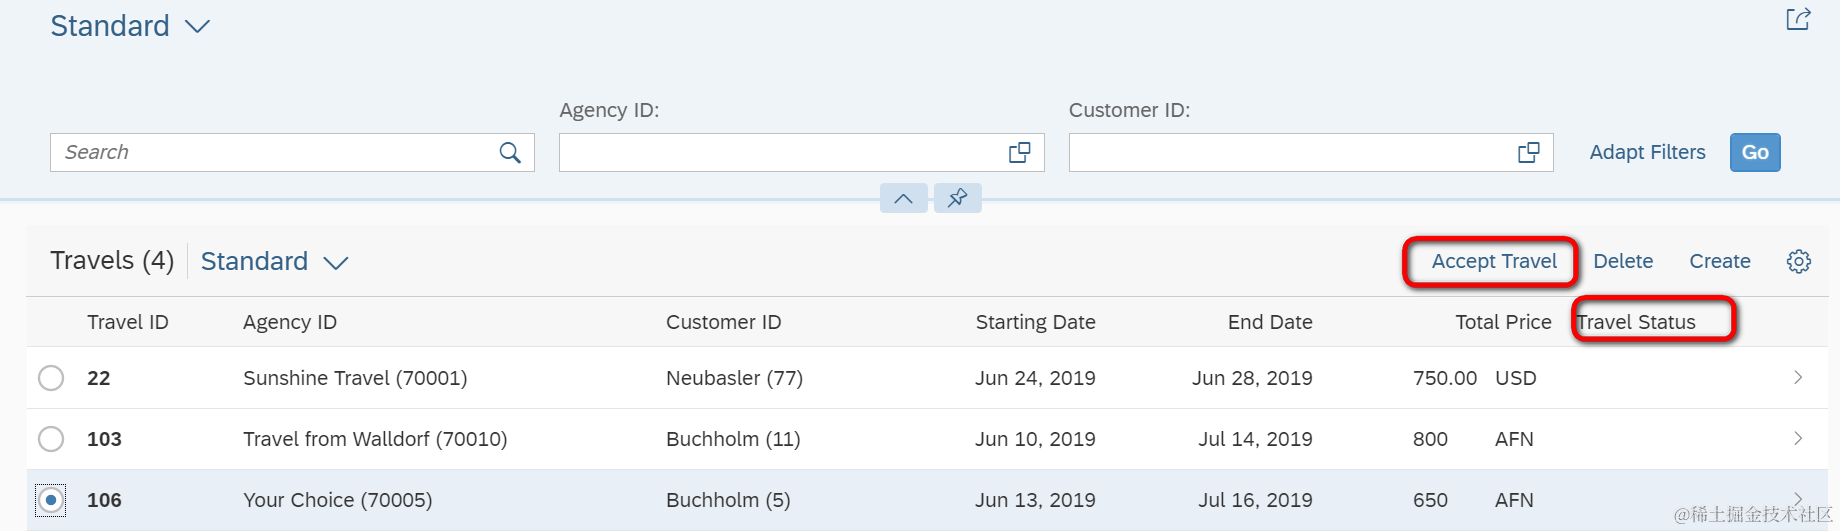
Task: Open Agency ID value help icon
Action: pyautogui.click(x=1019, y=153)
